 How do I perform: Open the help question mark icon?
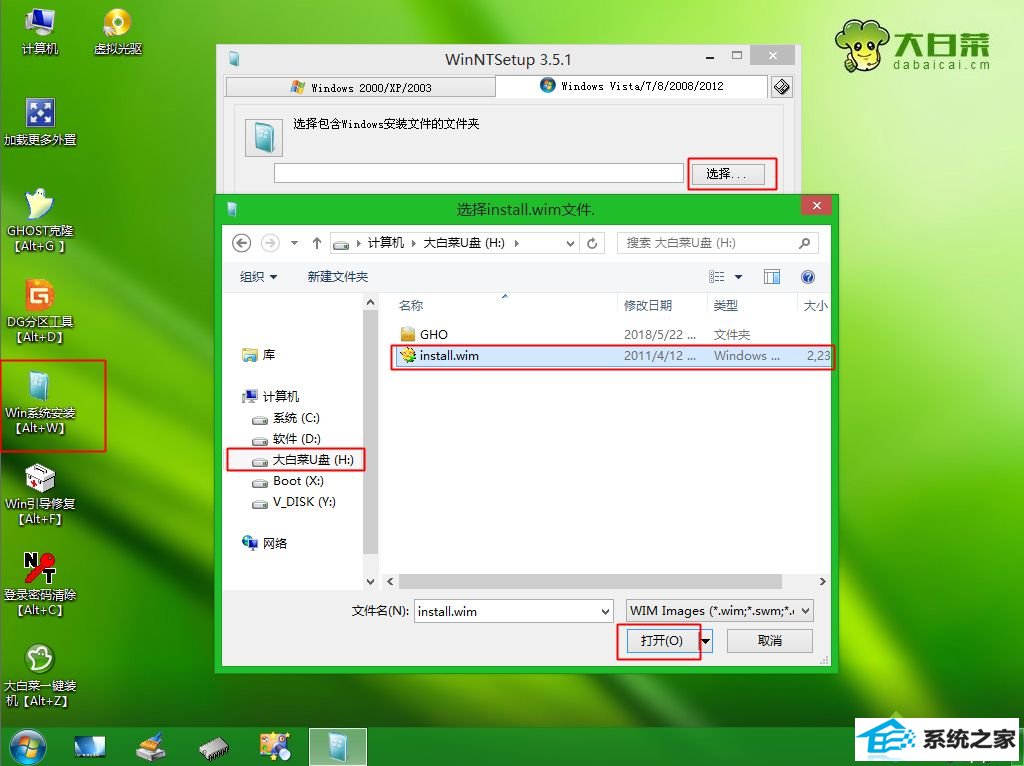[808, 277]
